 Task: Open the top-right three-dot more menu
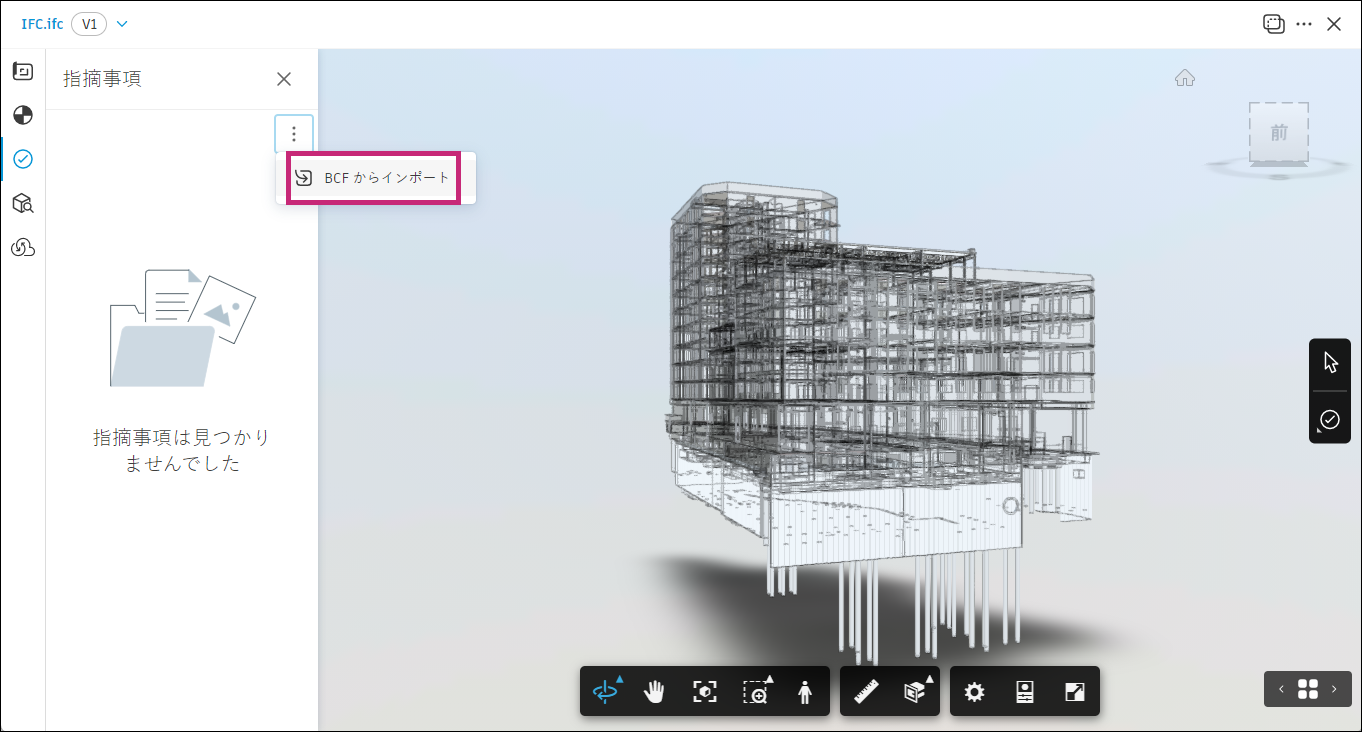click(1304, 24)
